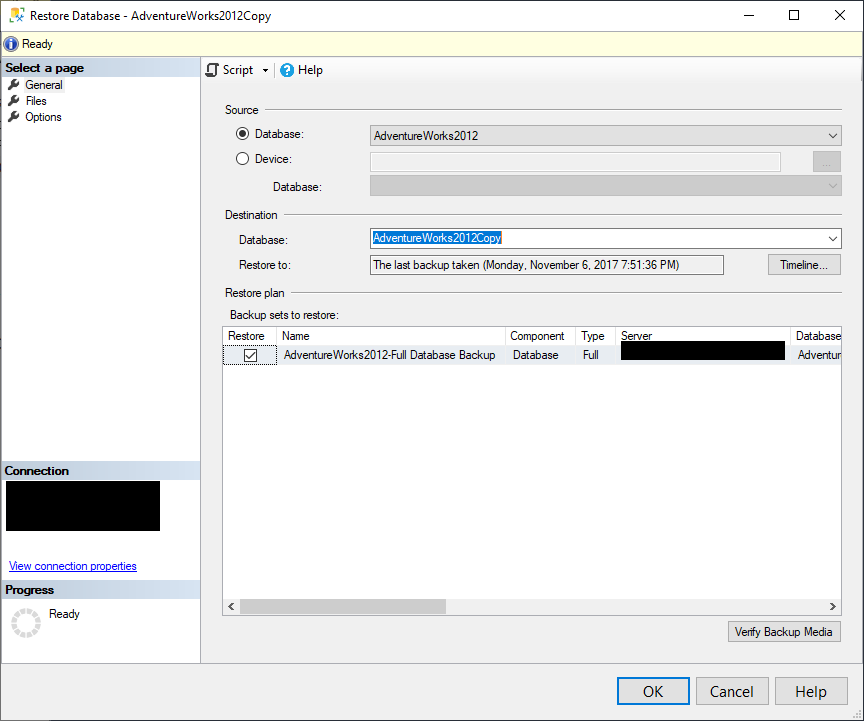Screen dimensions: 864x721
Task: Click View connection properties link
Action: (73, 566)
